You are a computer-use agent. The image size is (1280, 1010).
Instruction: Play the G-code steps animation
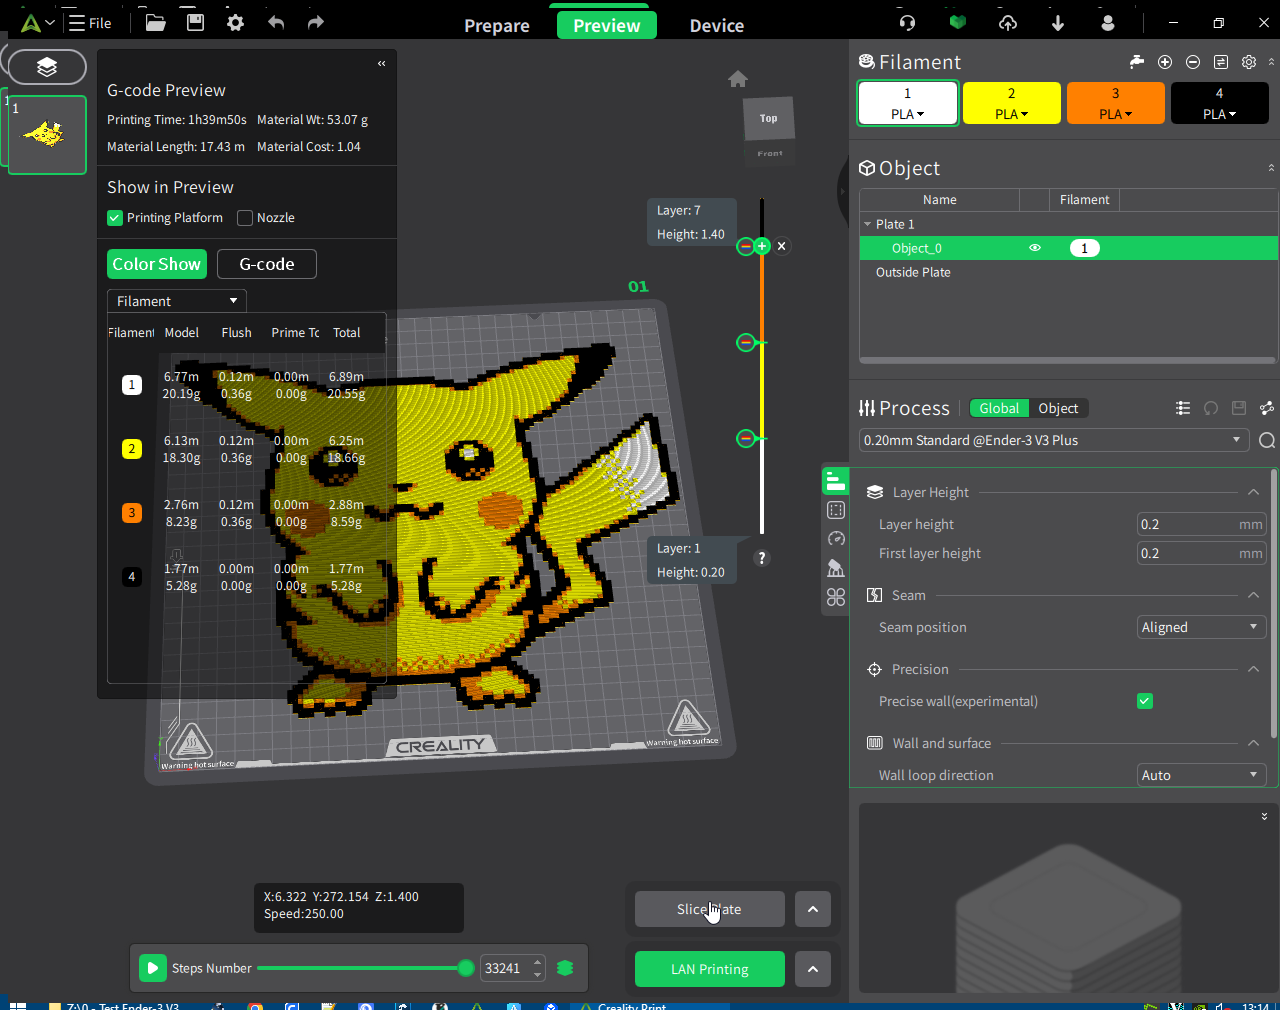[x=152, y=968]
